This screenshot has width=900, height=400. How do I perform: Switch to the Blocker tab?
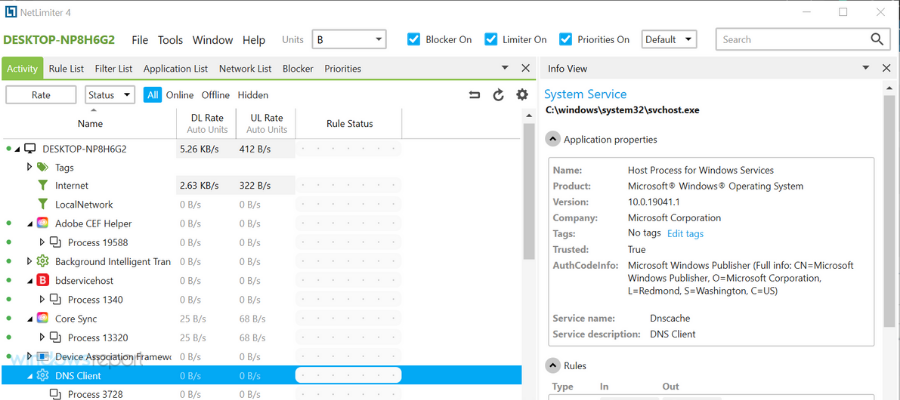pos(298,68)
